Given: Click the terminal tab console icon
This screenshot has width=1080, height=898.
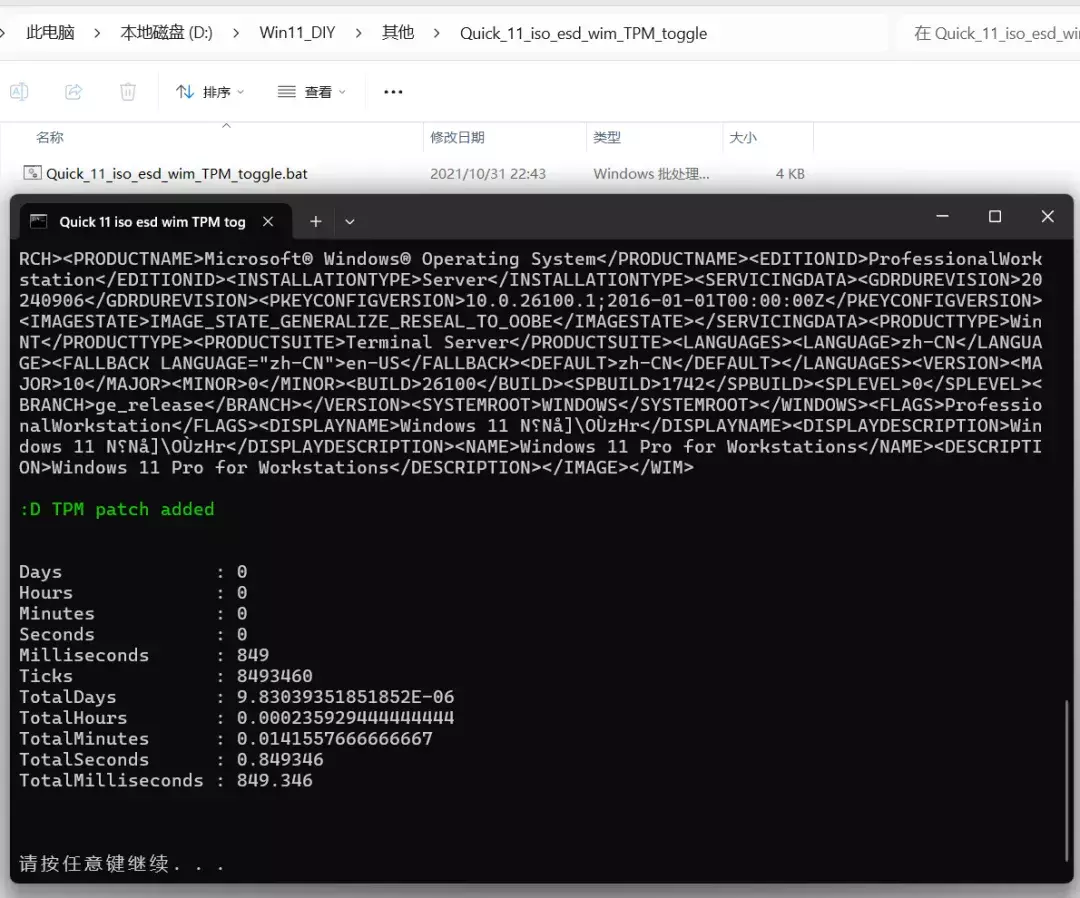Looking at the screenshot, I should pos(39,221).
